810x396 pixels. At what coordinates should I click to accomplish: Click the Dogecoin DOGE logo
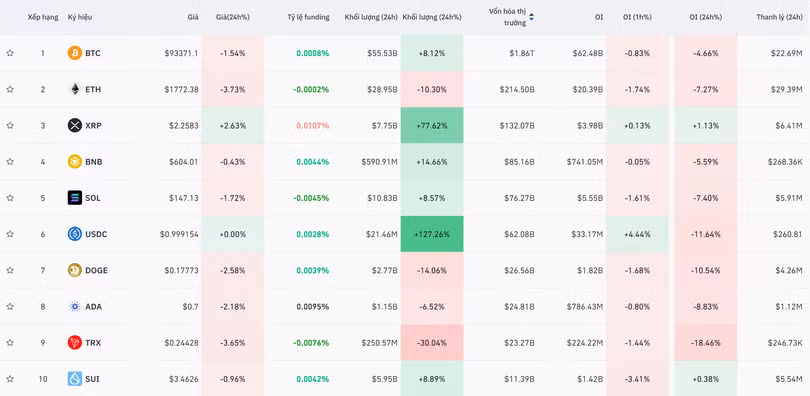(x=75, y=270)
